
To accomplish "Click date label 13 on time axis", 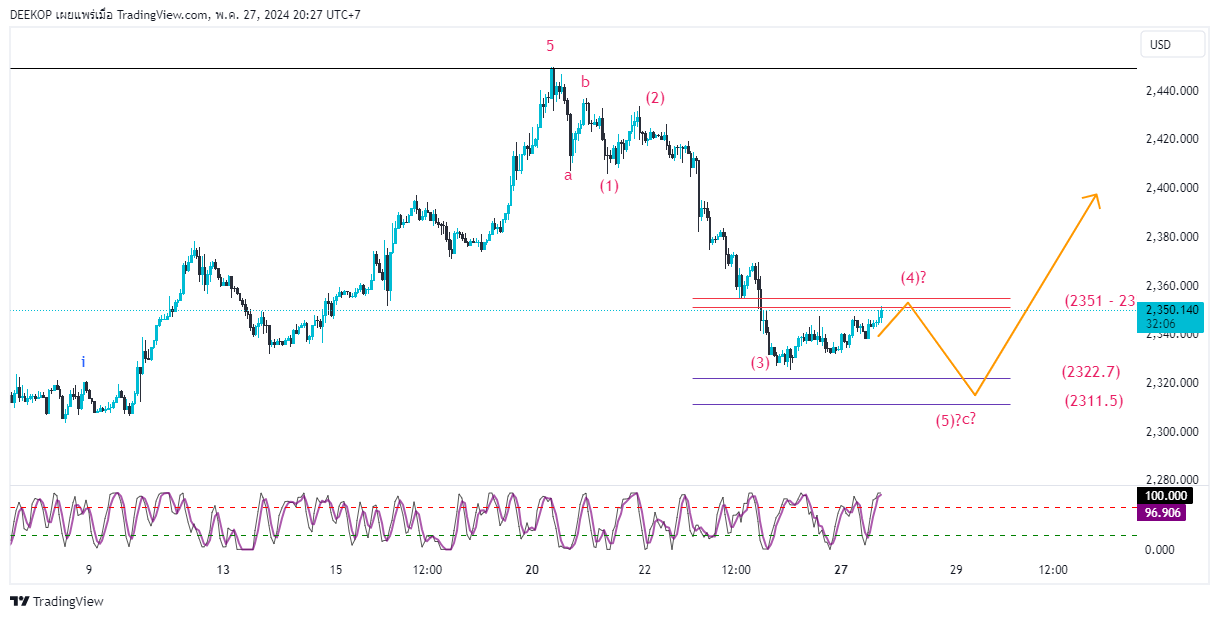I will pos(223,570).
